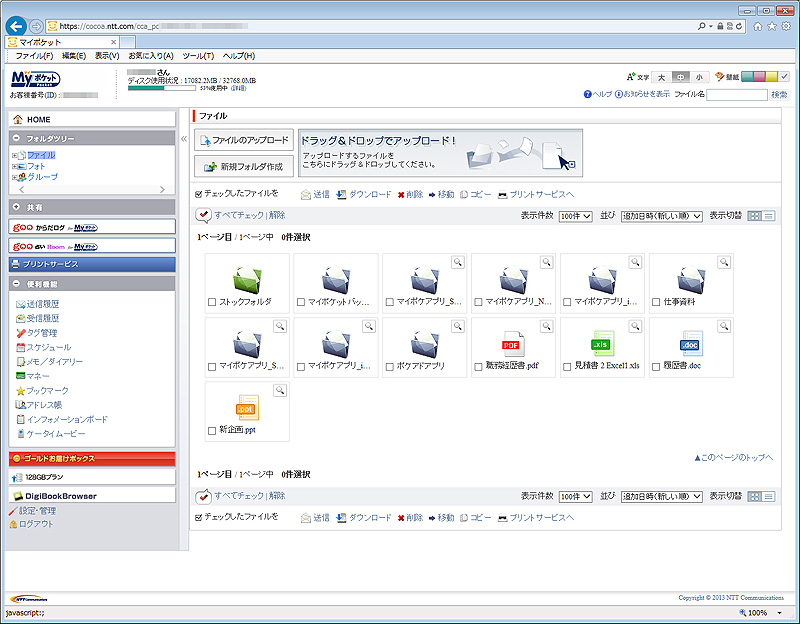Check the 履歴書.doc checkbox
Screen dimensions: 800x624
[656, 366]
